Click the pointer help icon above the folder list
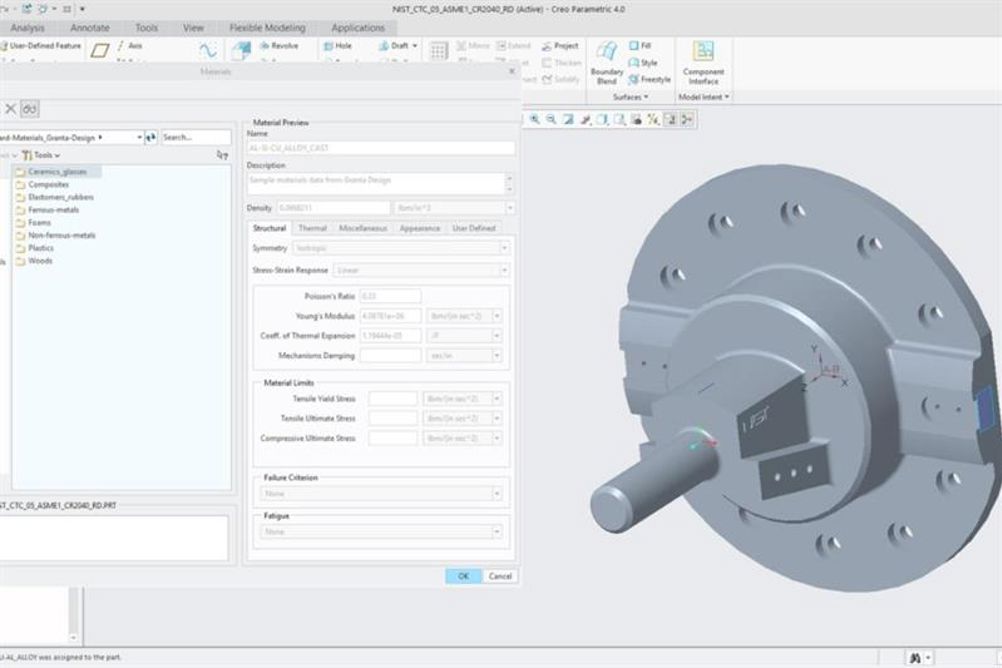1002x668 pixels. tap(222, 155)
